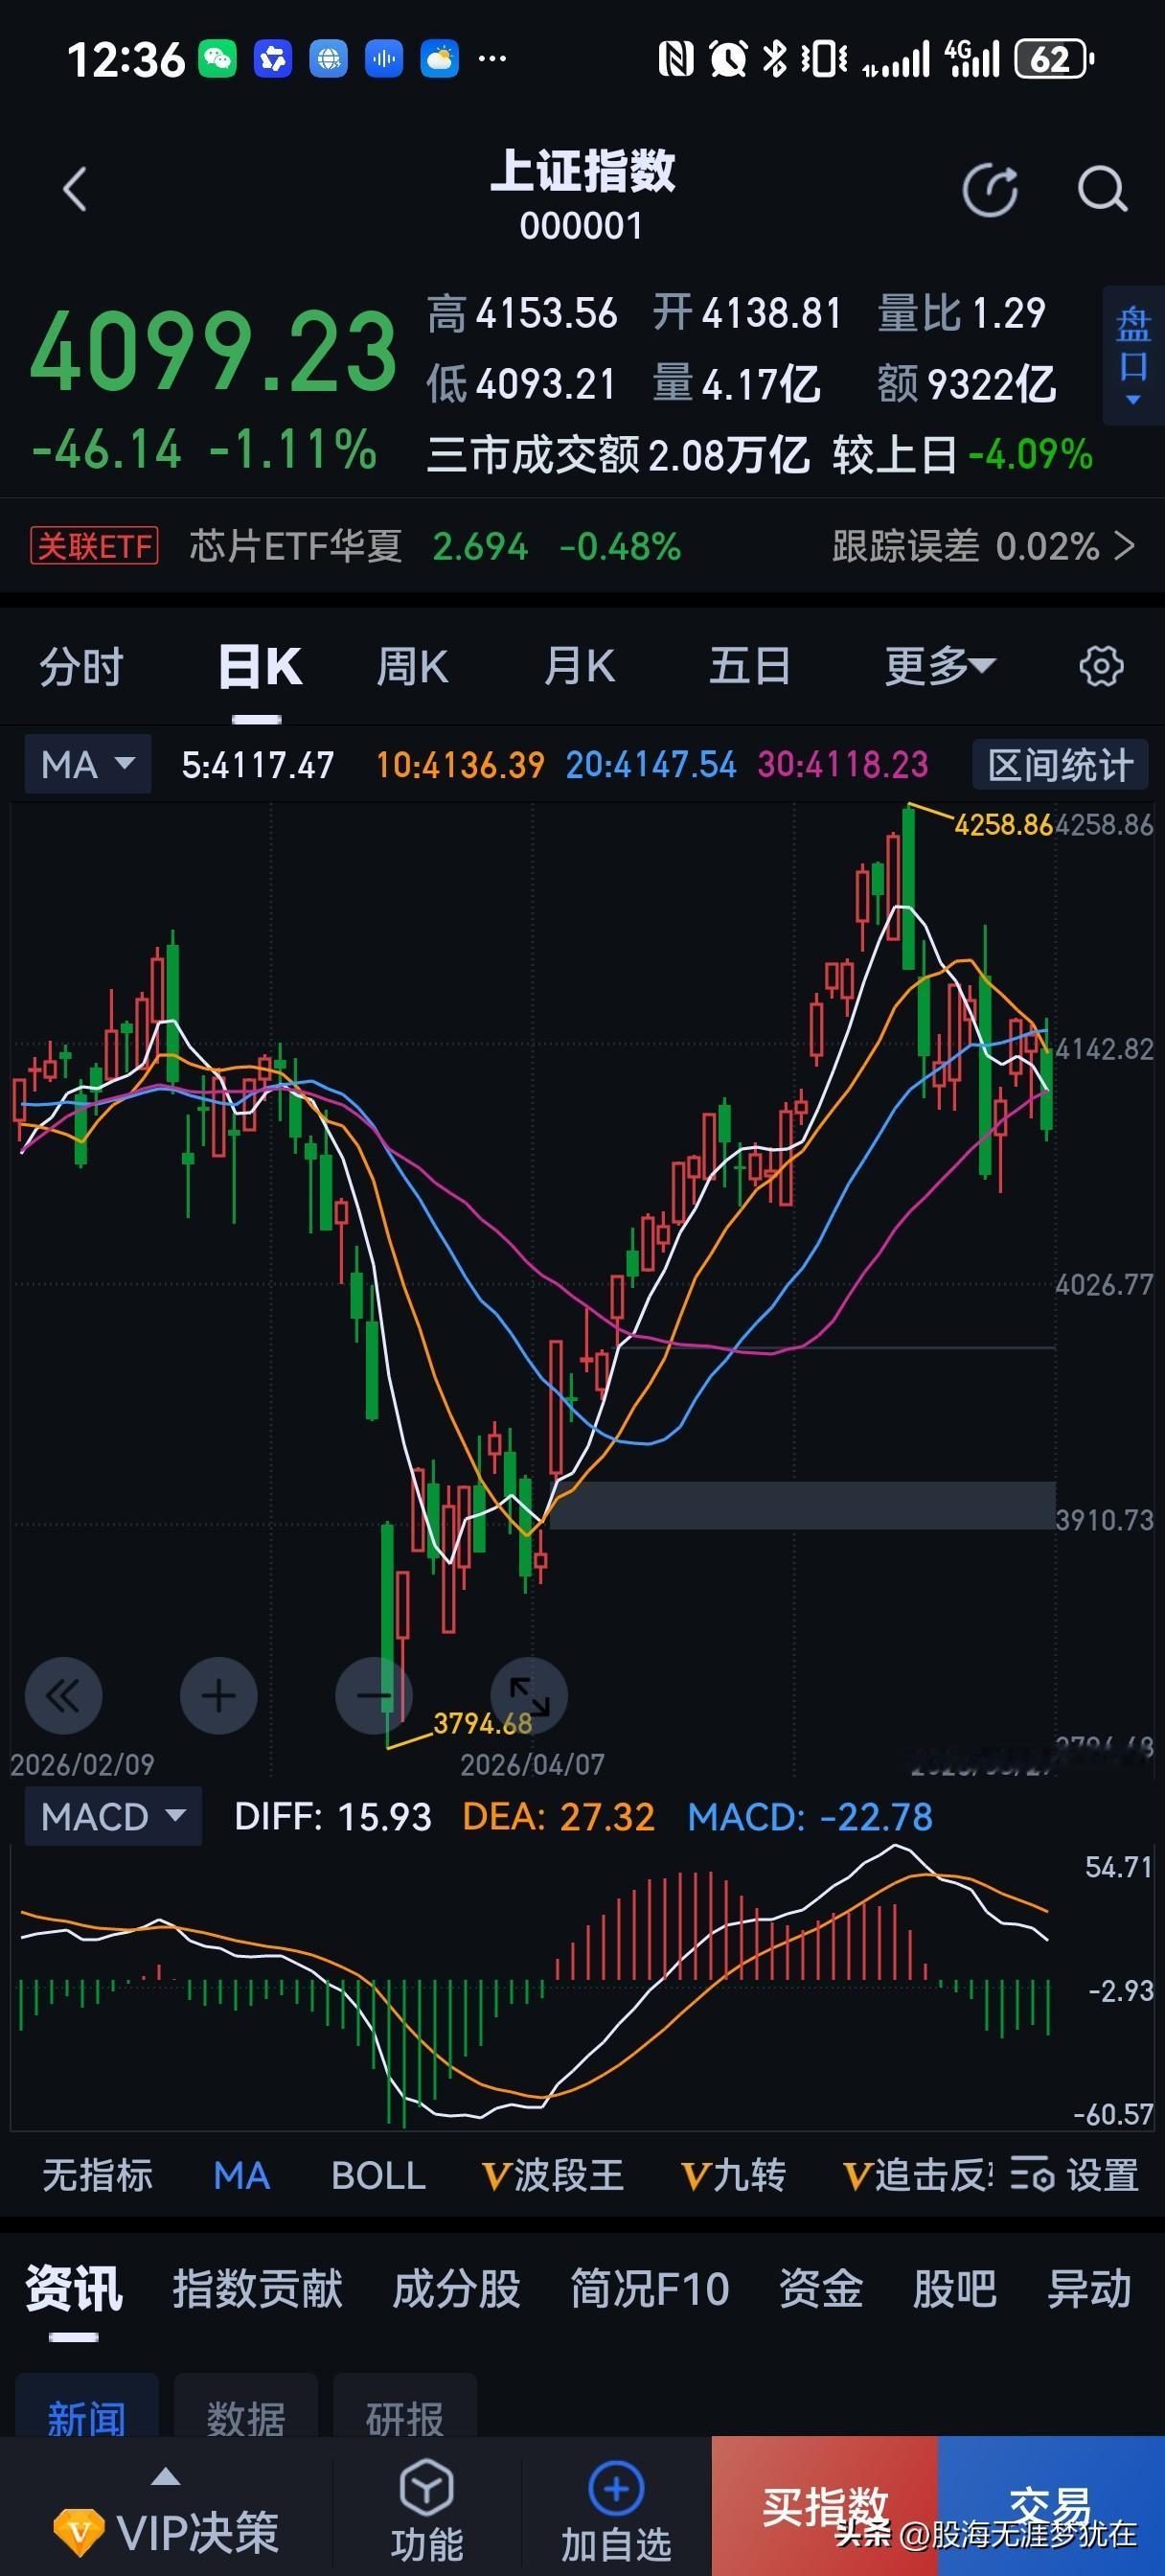Select MA overlay option in bottom row
Screen dimensions: 1165x2576
point(242,2175)
